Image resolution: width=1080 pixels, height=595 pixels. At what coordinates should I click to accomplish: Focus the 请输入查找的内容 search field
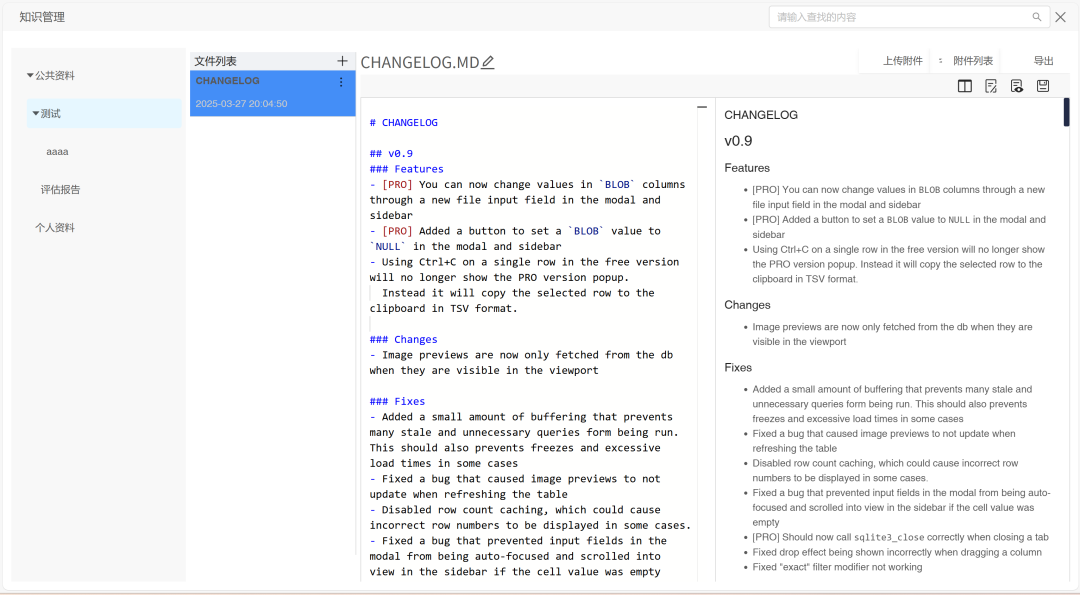tap(909, 17)
